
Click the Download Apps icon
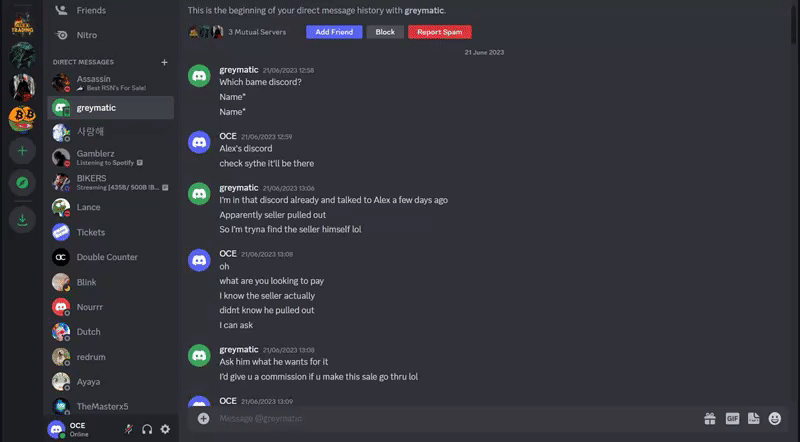(x=22, y=220)
